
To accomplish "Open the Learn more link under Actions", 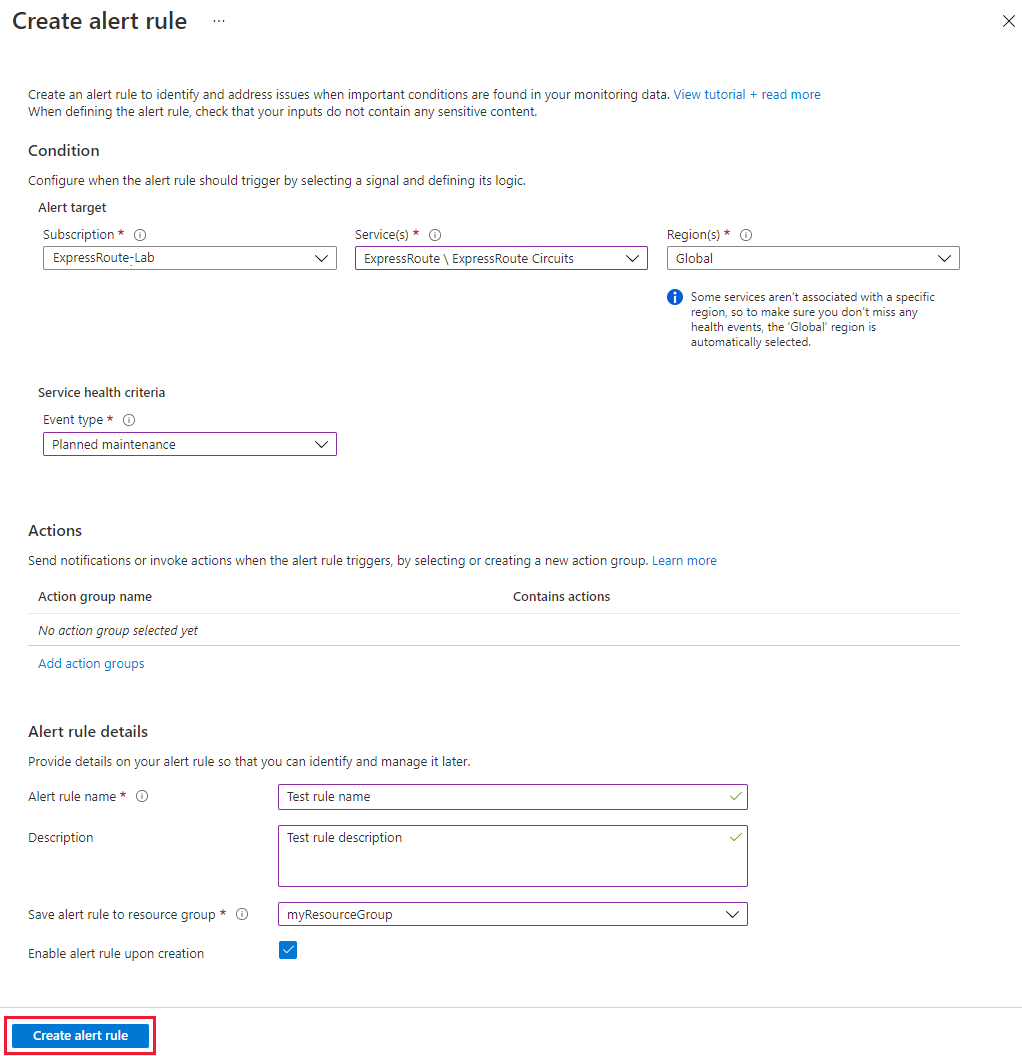I will pyautogui.click(x=684, y=560).
